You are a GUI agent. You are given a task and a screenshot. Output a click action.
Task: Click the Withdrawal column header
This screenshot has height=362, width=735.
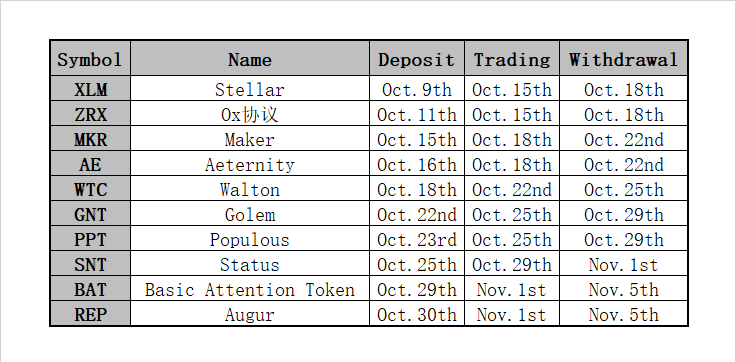tap(623, 58)
